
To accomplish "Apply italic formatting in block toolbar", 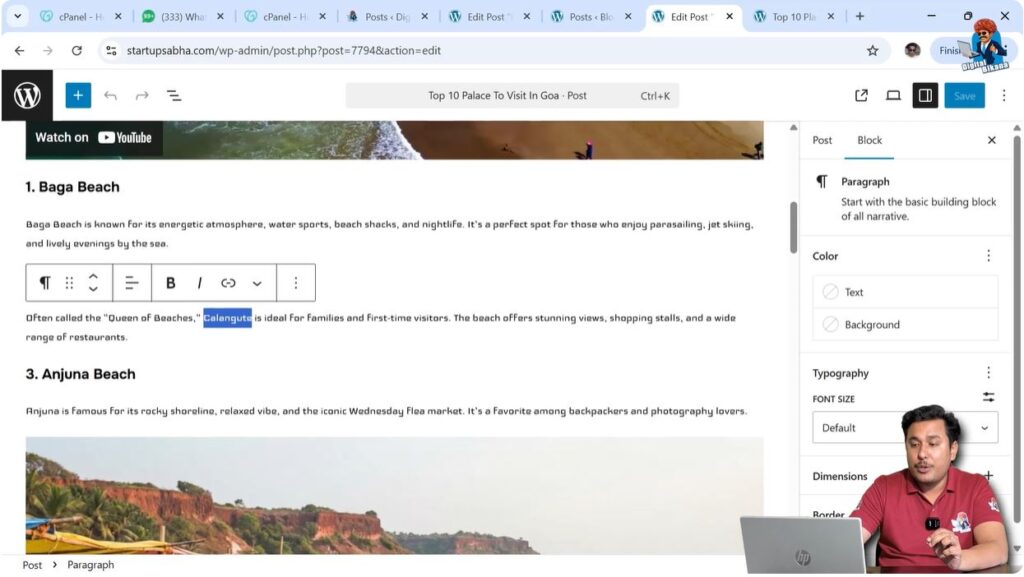I will coord(199,283).
